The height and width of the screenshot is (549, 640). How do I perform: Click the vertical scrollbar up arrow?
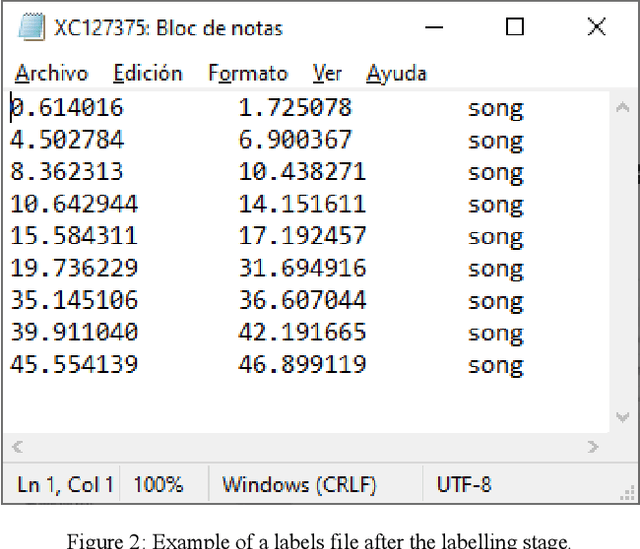(623, 105)
